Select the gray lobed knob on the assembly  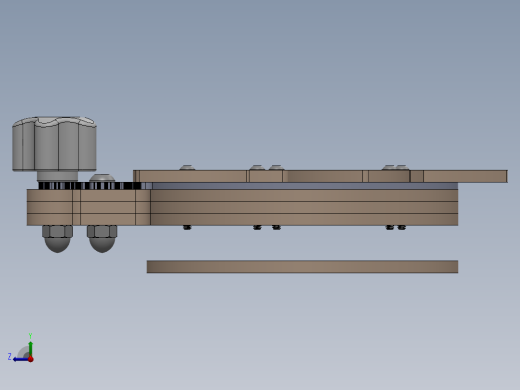54,144
